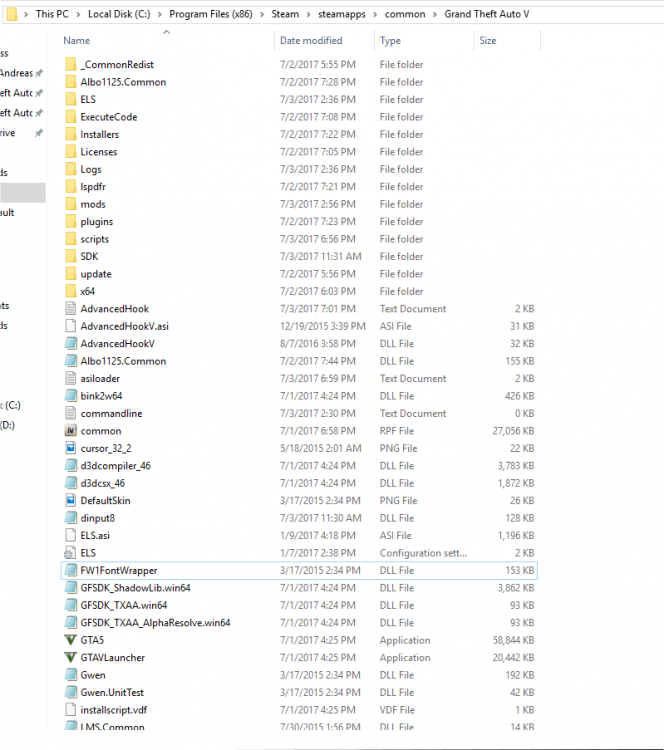Select GFSDK_TXAA_AlphaResolve.win64 file name
This screenshot has width=664, height=750.
tap(155, 622)
